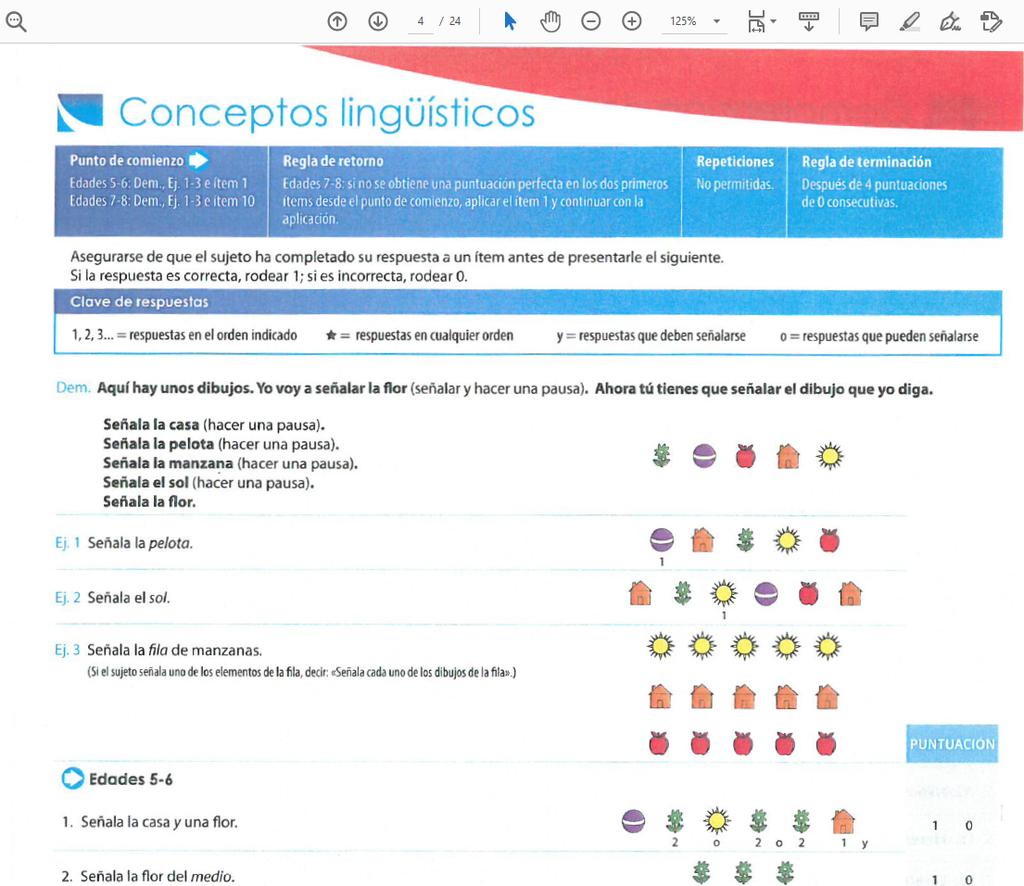Select the Highlight text tool
This screenshot has width=1024, height=886.
click(909, 20)
